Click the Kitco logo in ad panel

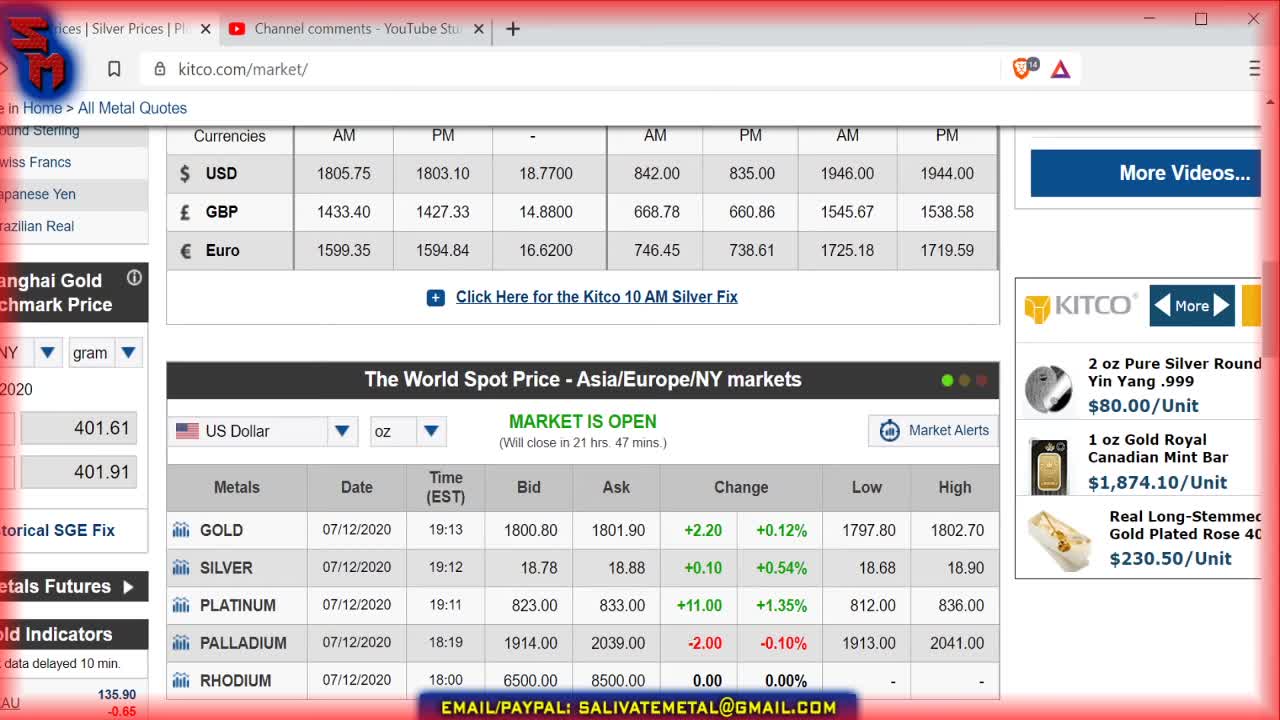click(x=1081, y=306)
